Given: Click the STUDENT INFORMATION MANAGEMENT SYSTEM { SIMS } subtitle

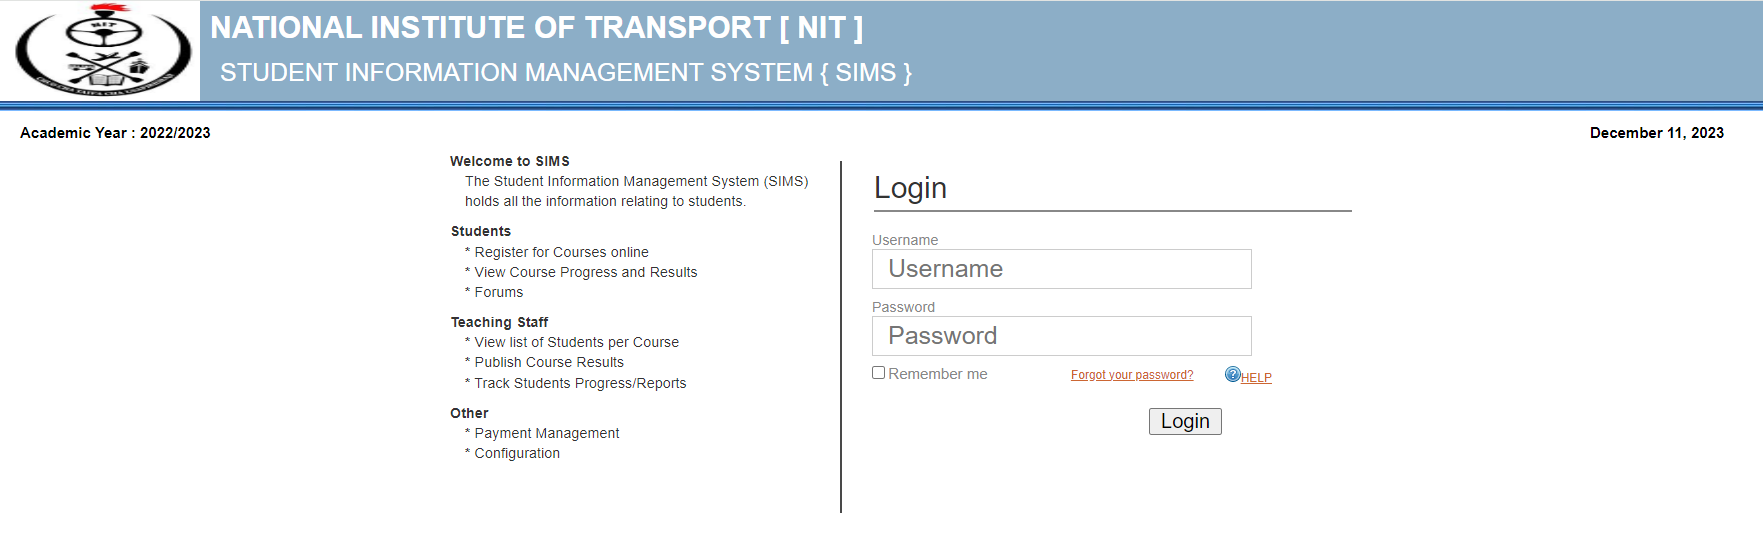Looking at the screenshot, I should 566,73.
